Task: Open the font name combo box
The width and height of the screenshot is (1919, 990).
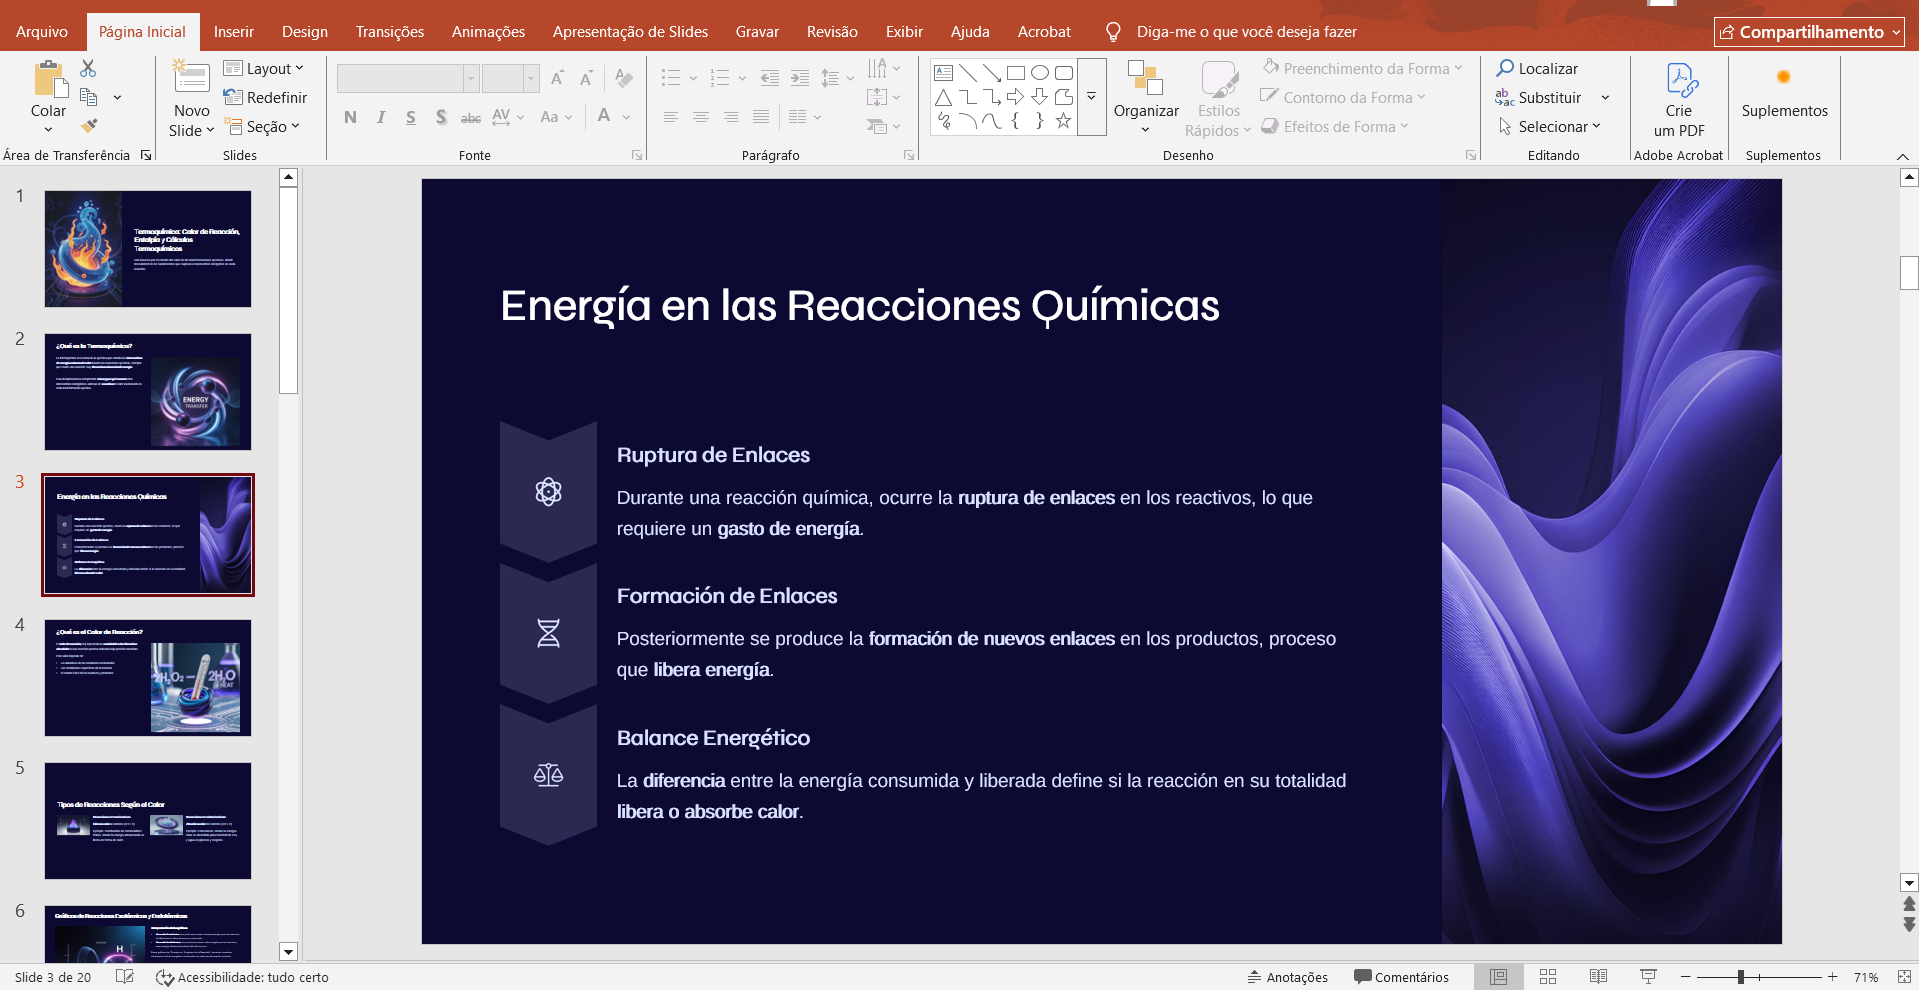Action: click(x=407, y=78)
